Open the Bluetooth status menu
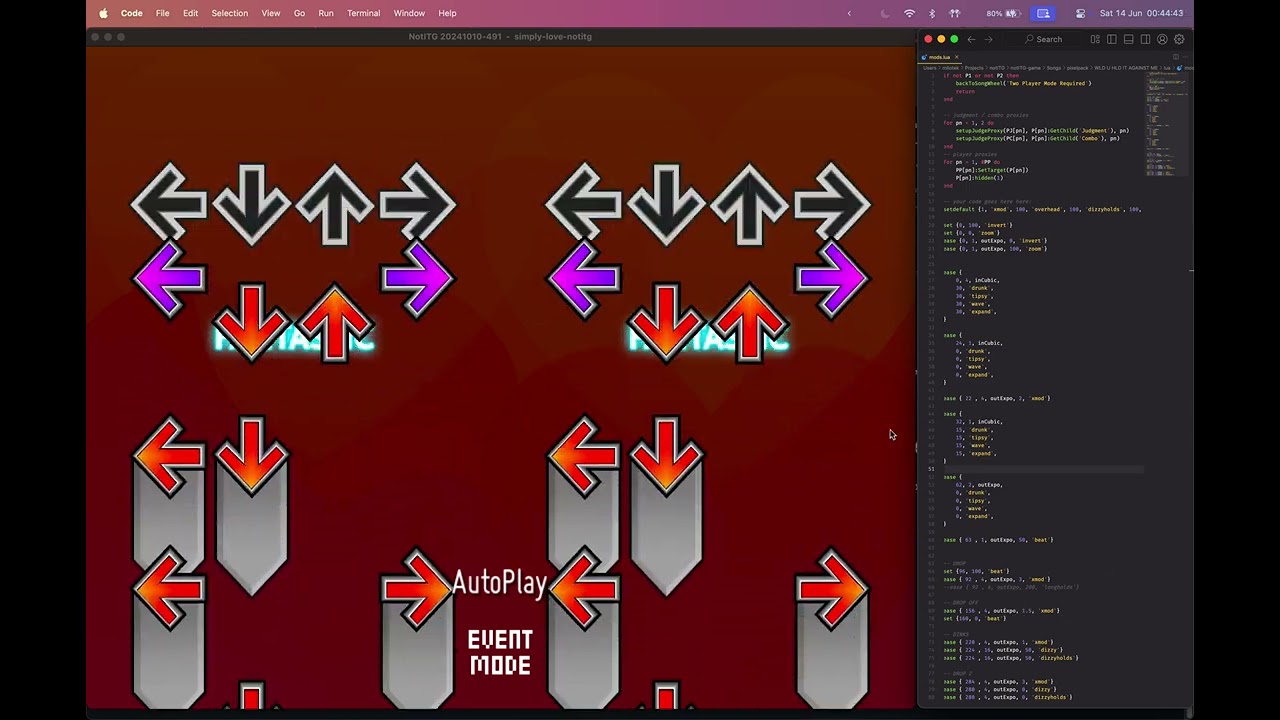Screen dimensions: 1280x720 point(932,13)
